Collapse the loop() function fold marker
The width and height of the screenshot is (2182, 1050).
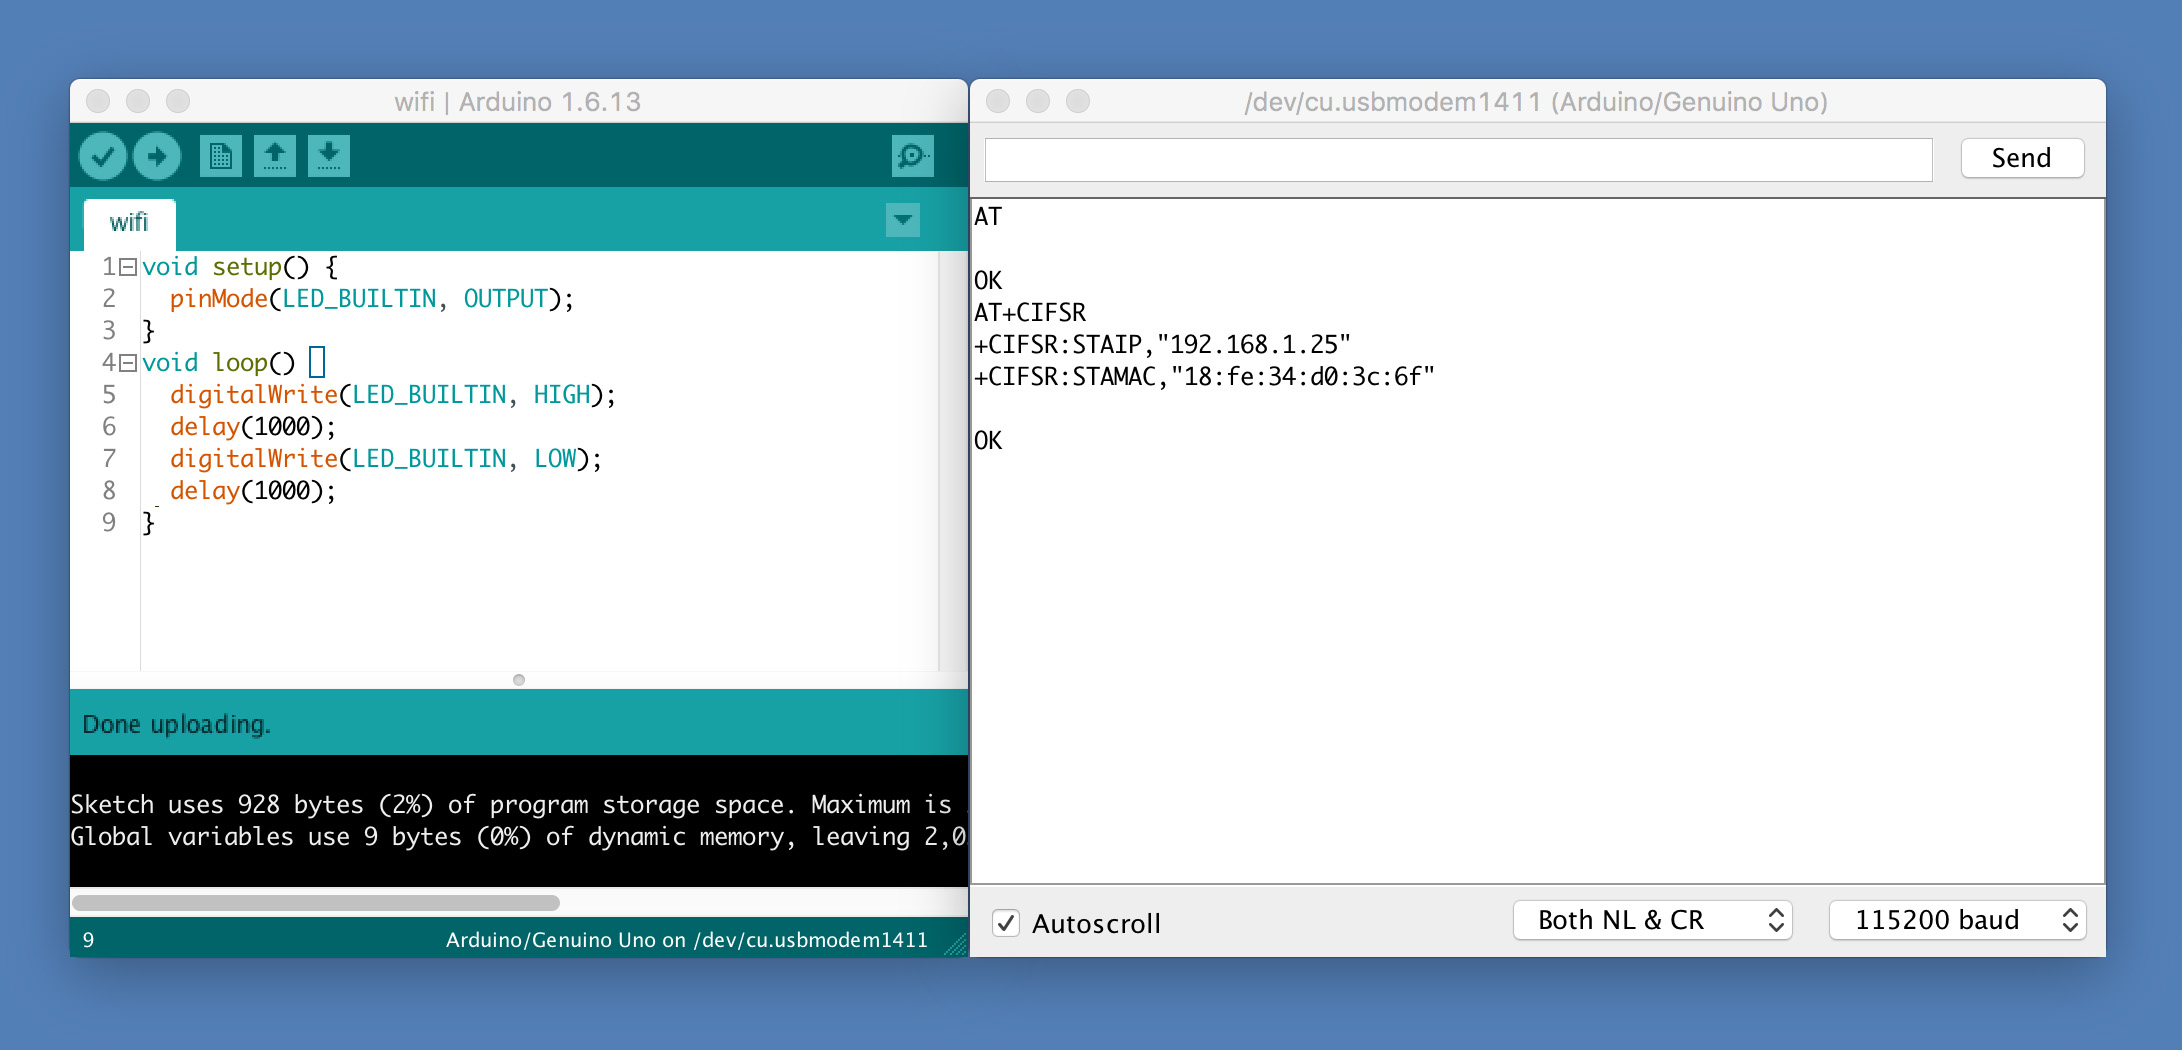pos(128,363)
